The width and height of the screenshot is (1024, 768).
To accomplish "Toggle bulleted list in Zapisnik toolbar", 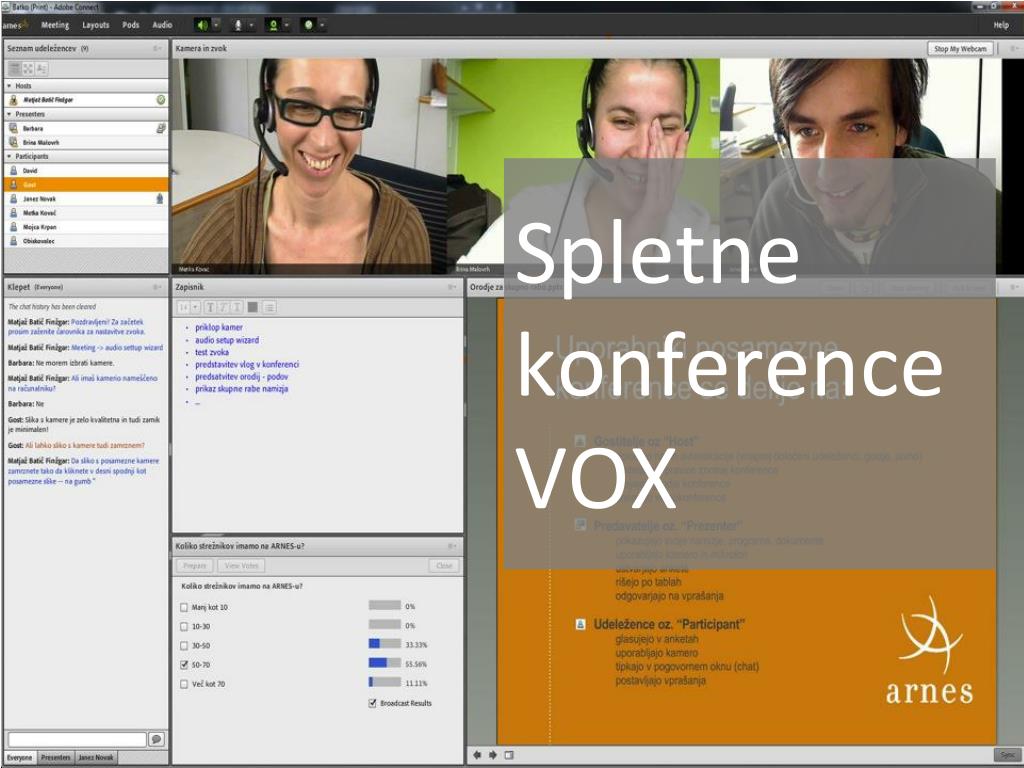I will click(269, 307).
